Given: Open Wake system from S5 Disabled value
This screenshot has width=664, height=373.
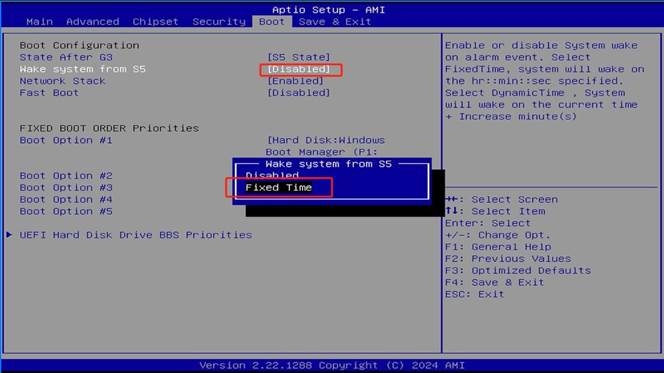Looking at the screenshot, I should pos(299,69).
